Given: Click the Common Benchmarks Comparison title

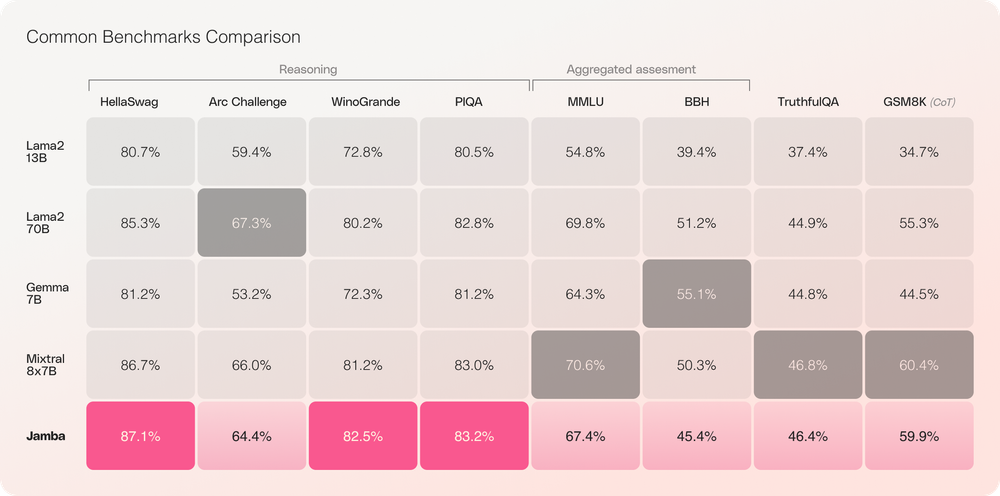Looking at the screenshot, I should point(163,37).
